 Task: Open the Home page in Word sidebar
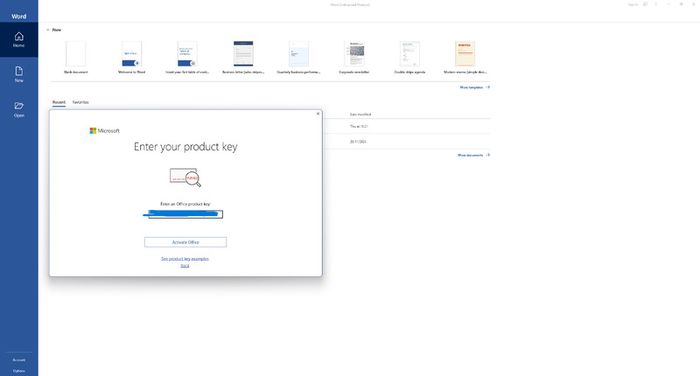(x=19, y=40)
